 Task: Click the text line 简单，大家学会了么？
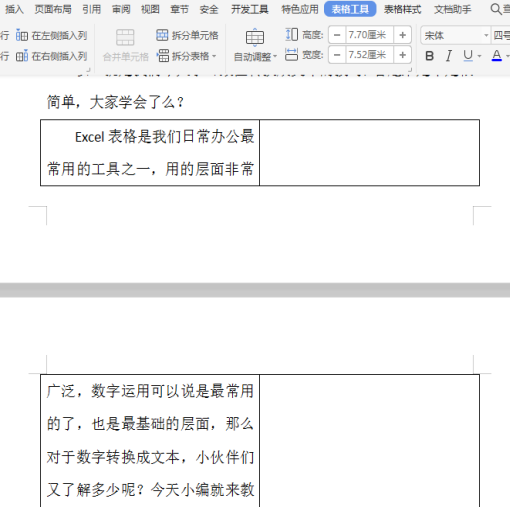point(115,102)
